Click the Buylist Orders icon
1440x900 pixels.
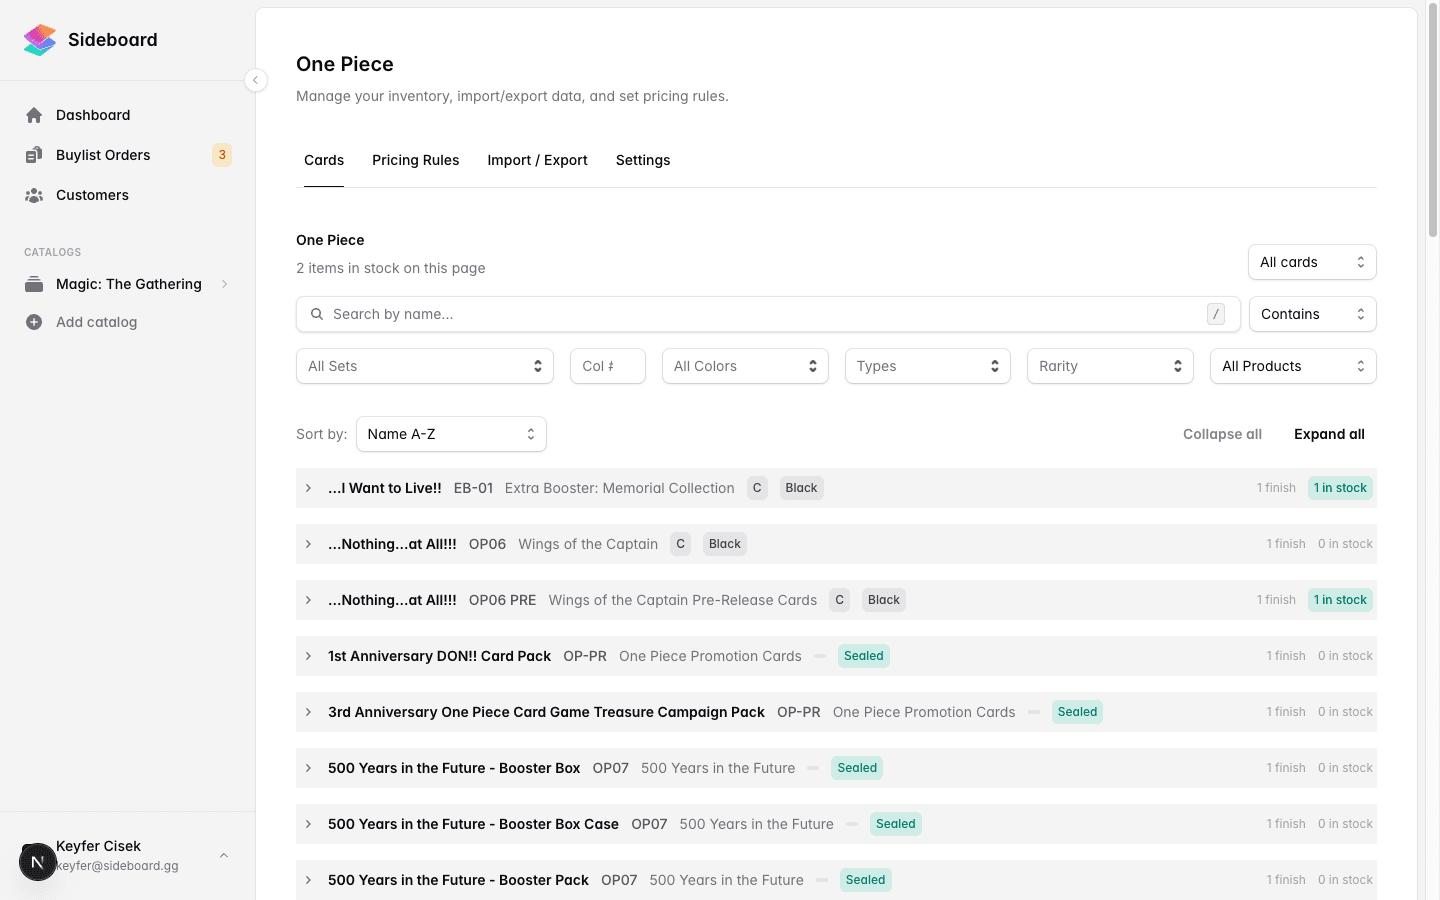(34, 155)
